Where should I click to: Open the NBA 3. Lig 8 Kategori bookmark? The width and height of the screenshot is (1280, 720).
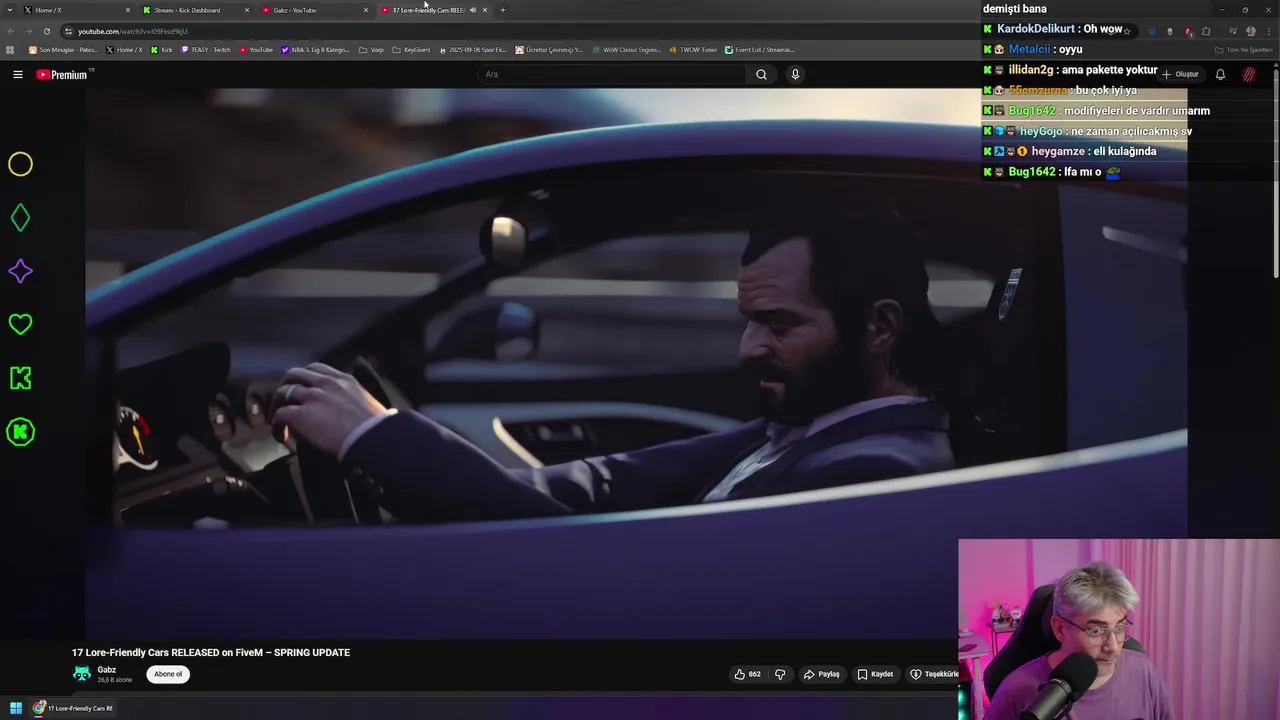315,50
